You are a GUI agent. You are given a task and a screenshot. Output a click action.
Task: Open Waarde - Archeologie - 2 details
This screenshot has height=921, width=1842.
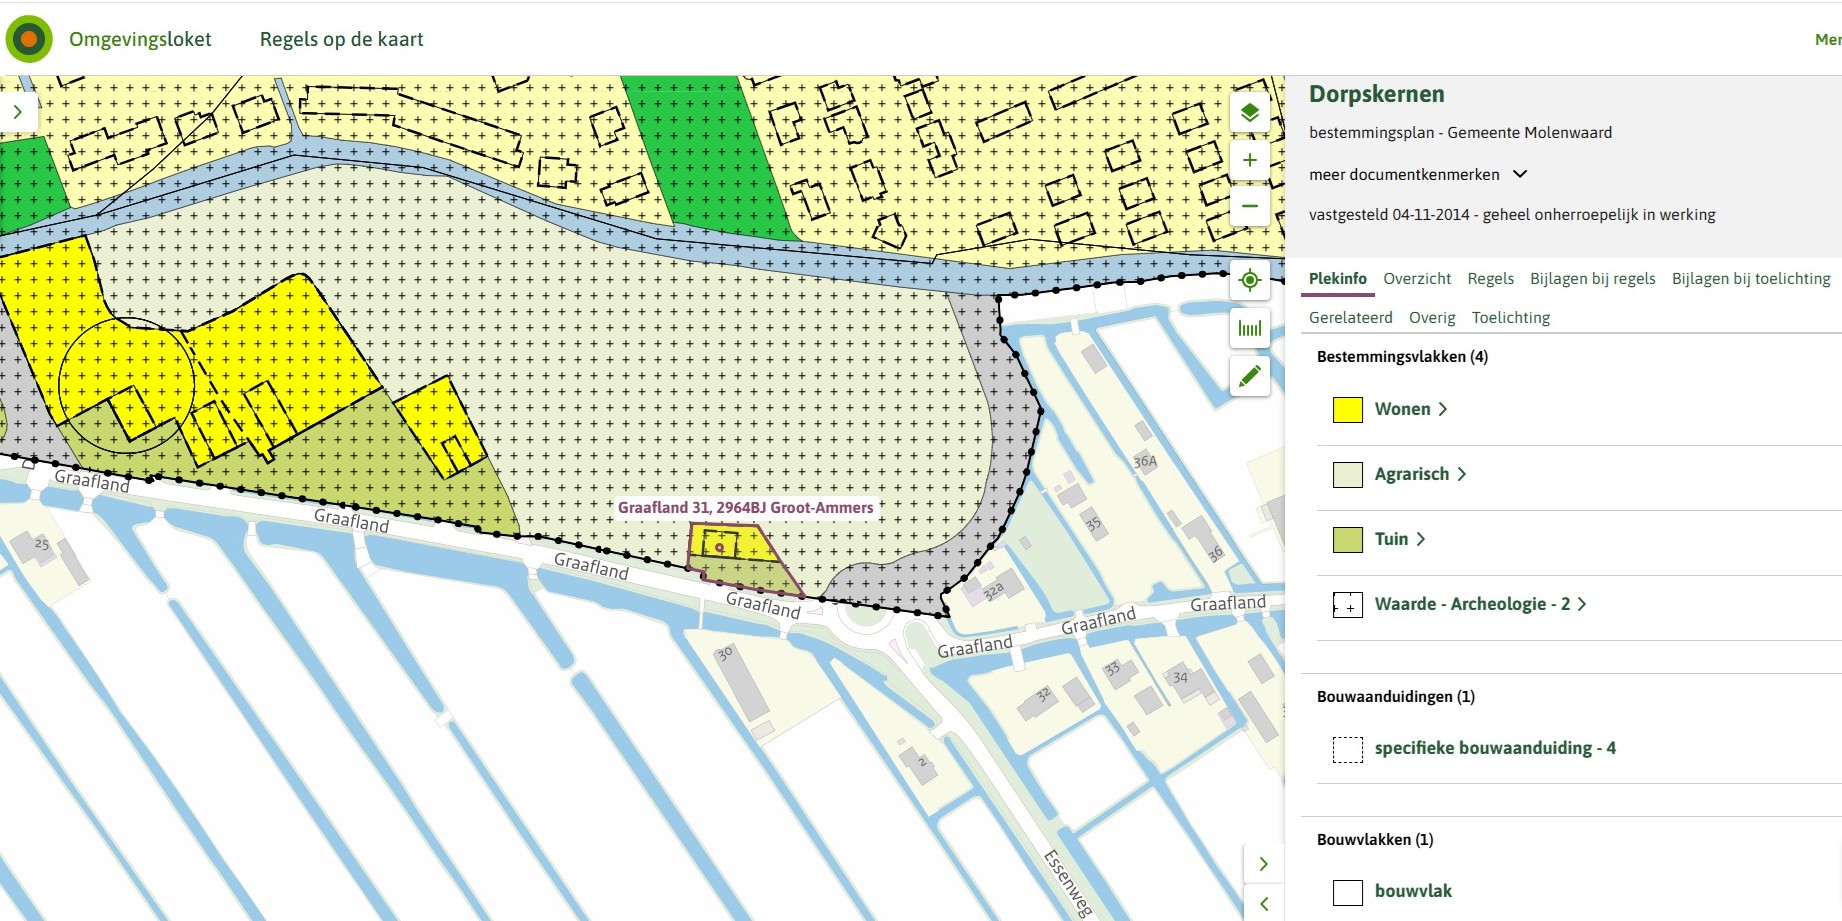(1480, 604)
